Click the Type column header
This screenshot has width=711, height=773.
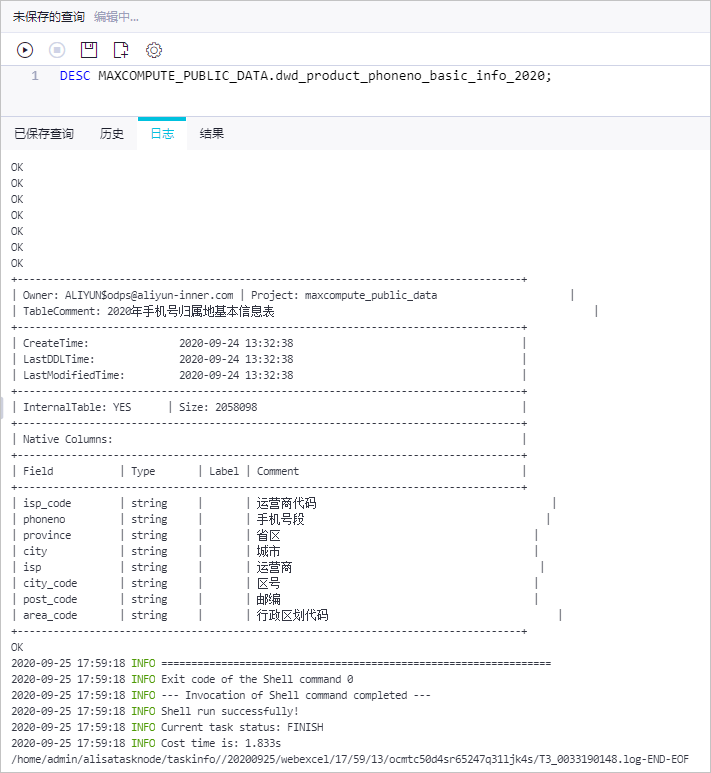pos(143,471)
